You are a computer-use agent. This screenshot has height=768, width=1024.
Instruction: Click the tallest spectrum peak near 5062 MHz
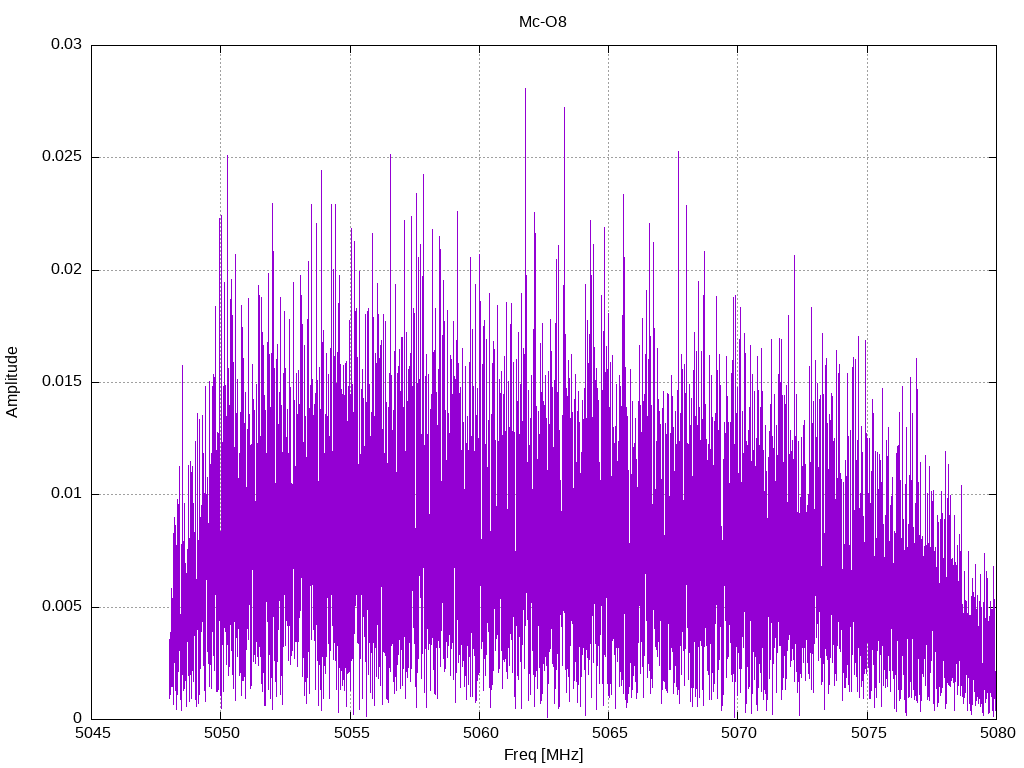click(x=525, y=89)
